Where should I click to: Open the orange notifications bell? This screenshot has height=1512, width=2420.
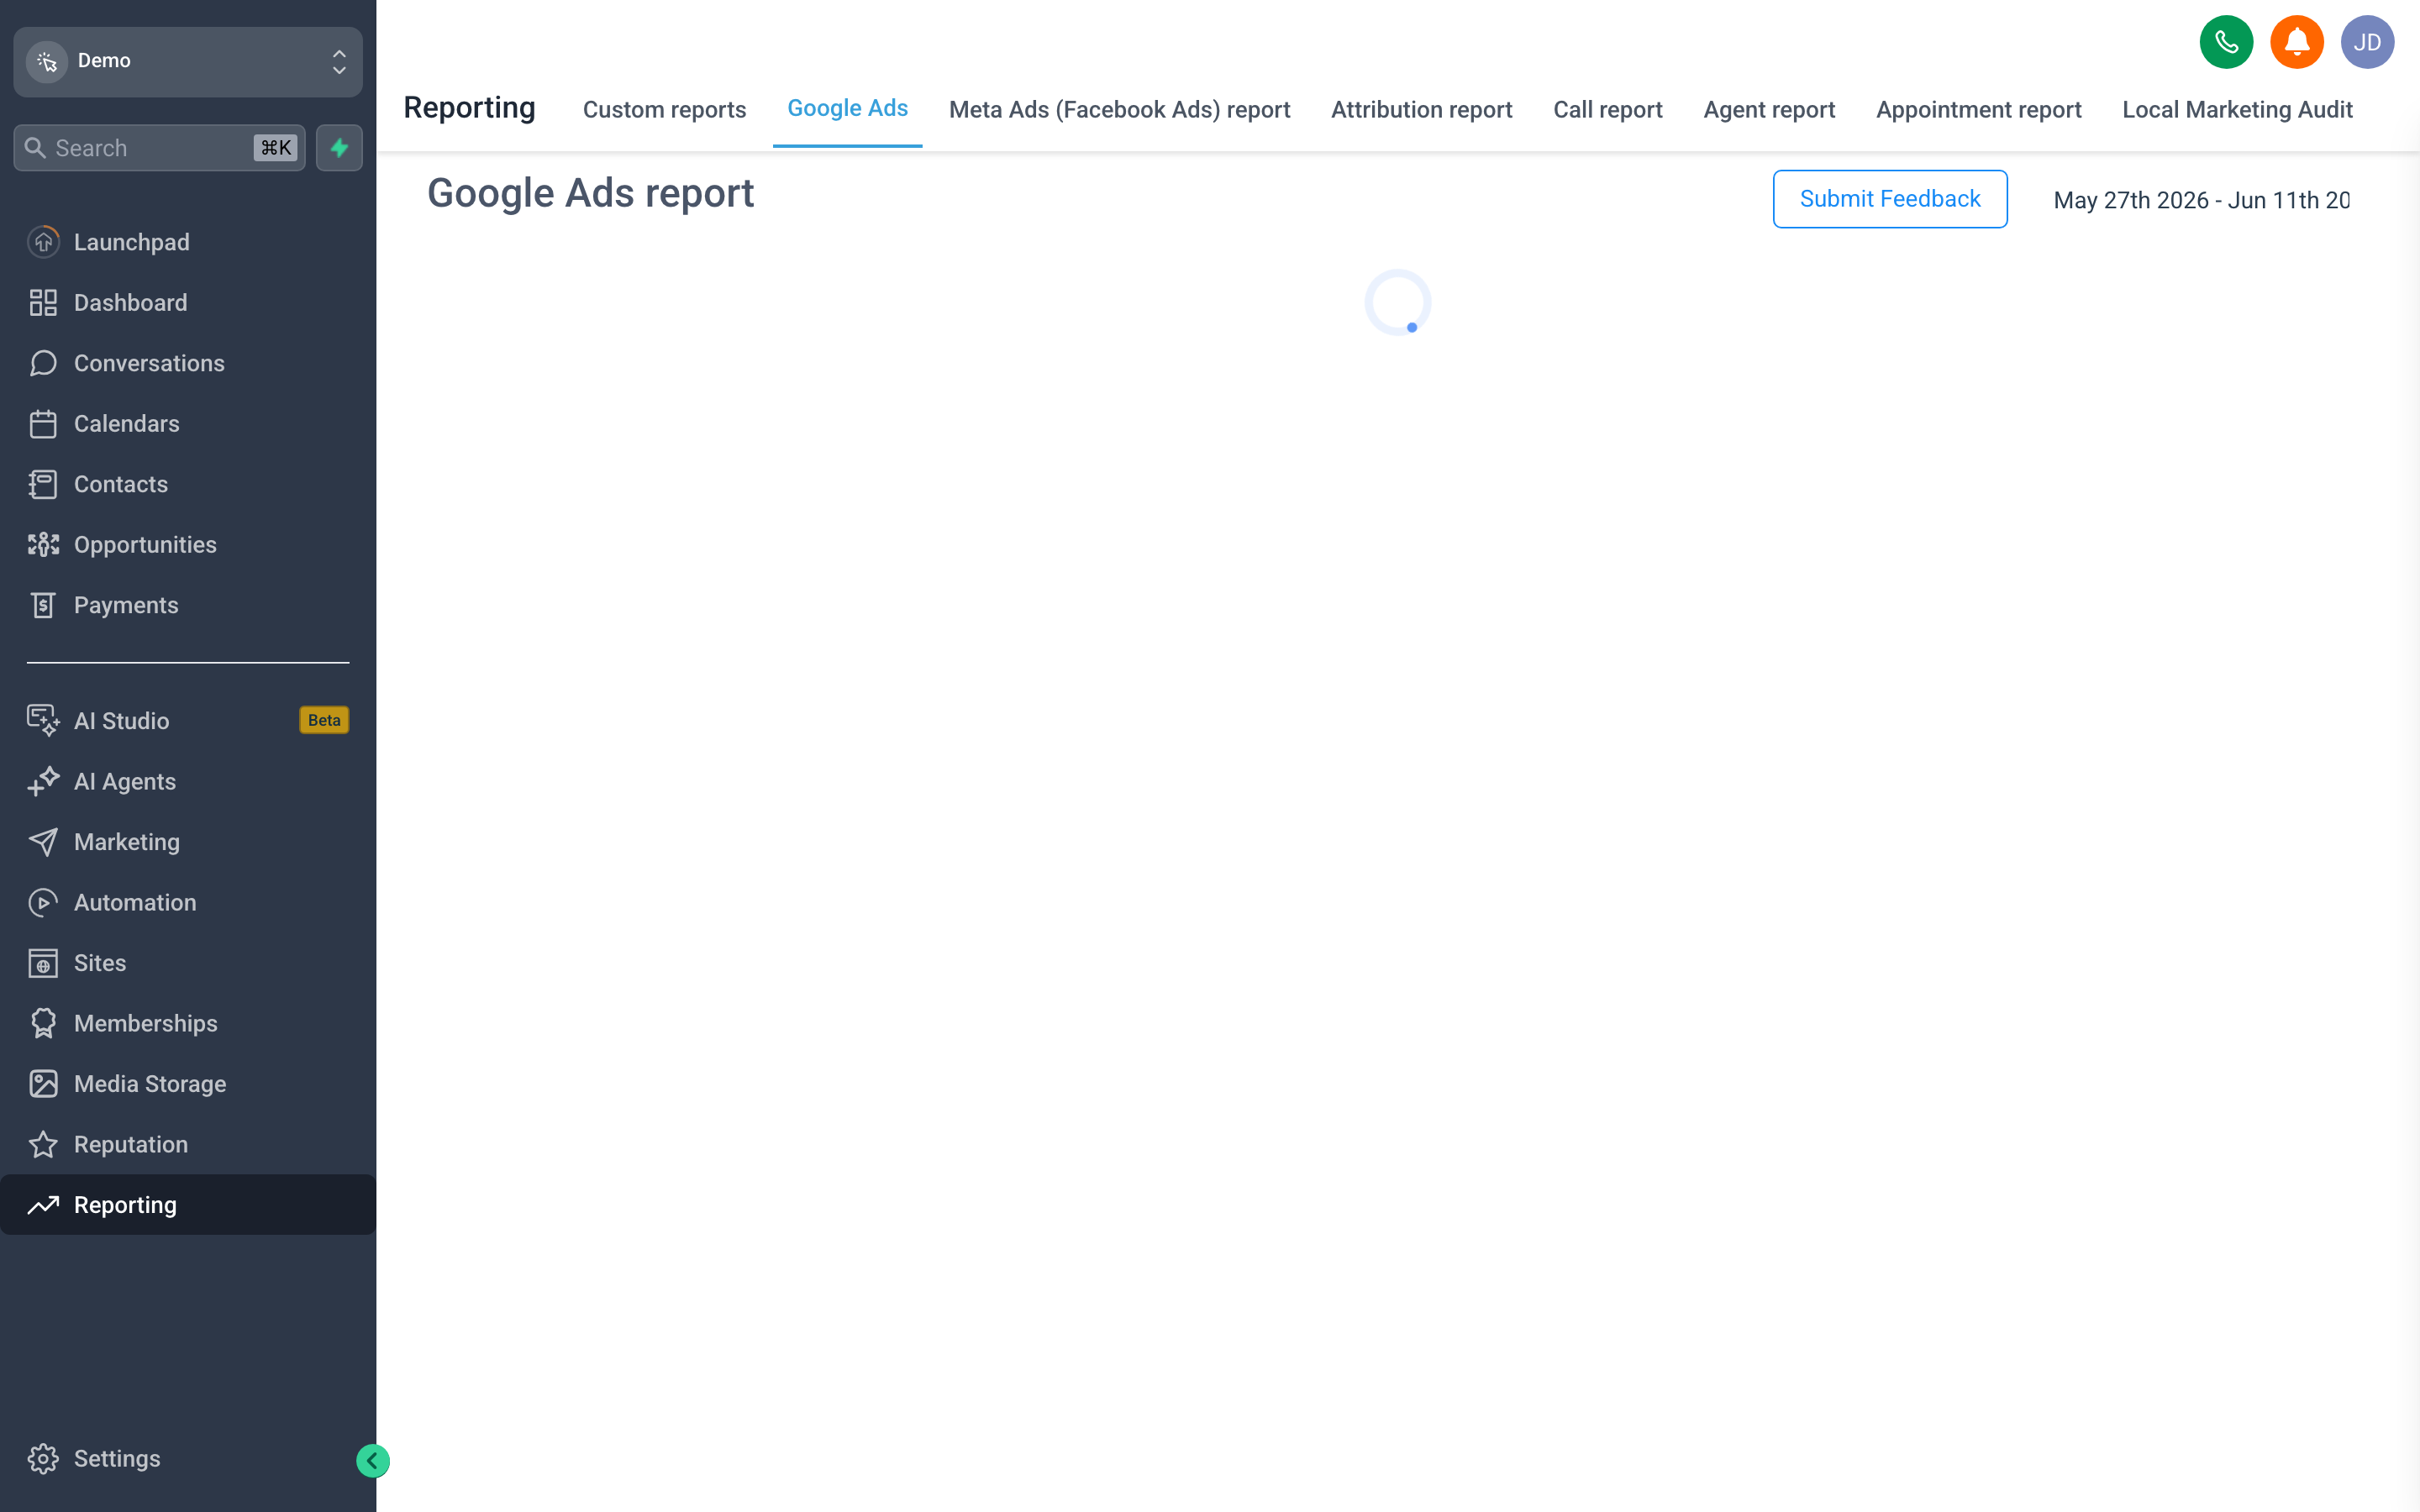2297,42
